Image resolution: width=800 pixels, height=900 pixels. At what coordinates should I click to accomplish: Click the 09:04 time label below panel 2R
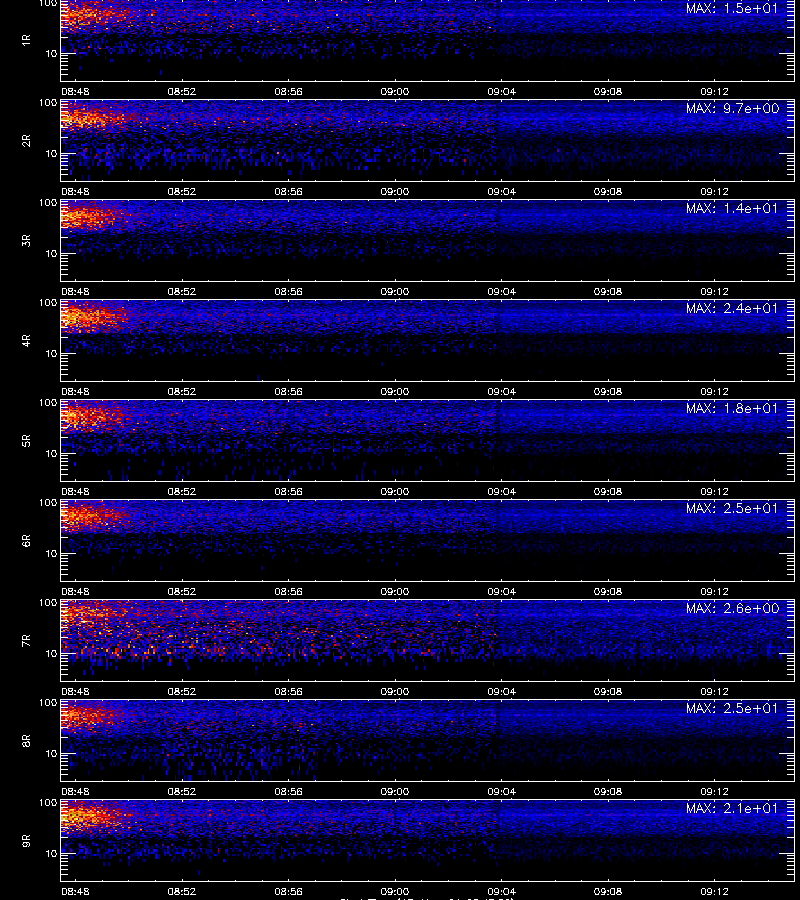(x=502, y=192)
